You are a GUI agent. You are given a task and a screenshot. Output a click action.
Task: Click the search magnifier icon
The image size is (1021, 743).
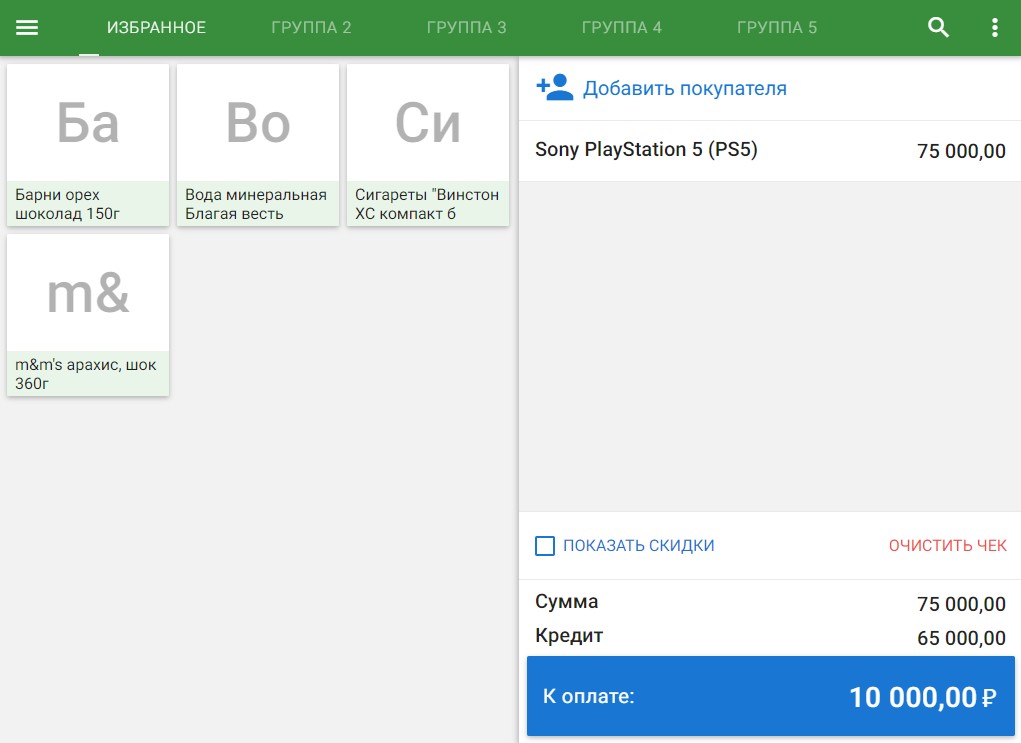point(938,28)
